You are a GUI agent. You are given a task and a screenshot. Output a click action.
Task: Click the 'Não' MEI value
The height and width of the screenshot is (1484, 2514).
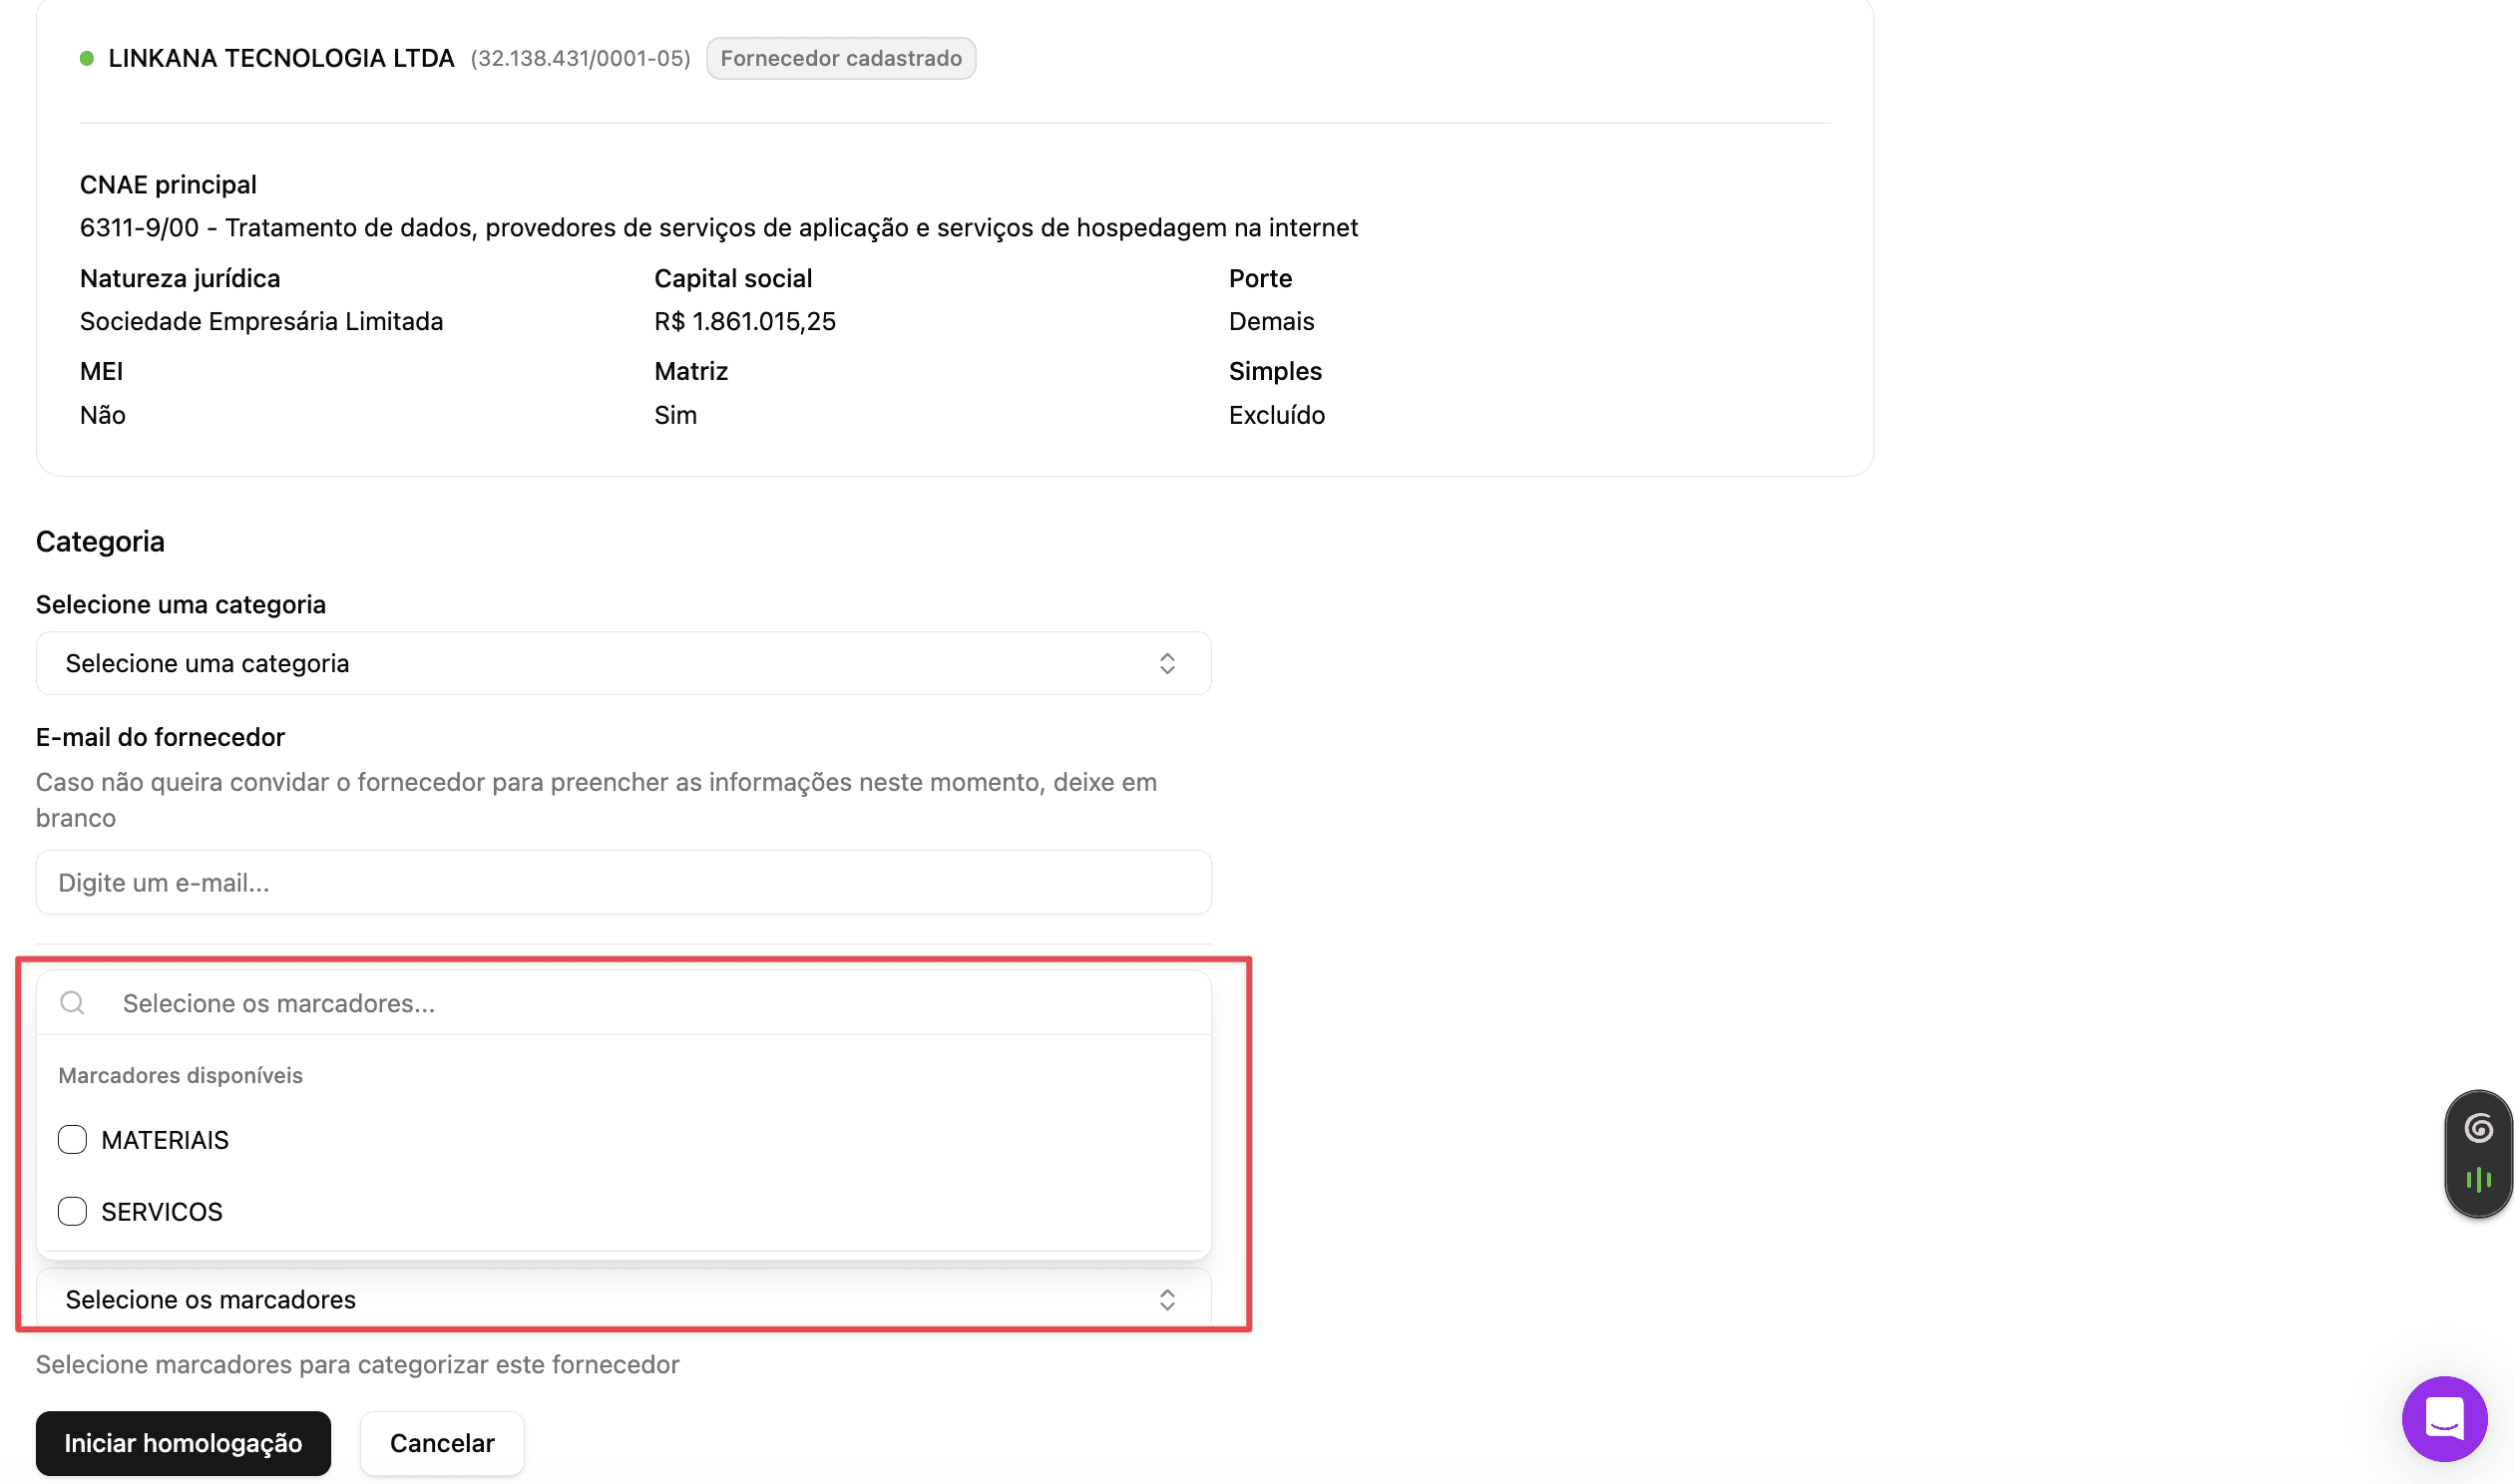click(x=102, y=415)
